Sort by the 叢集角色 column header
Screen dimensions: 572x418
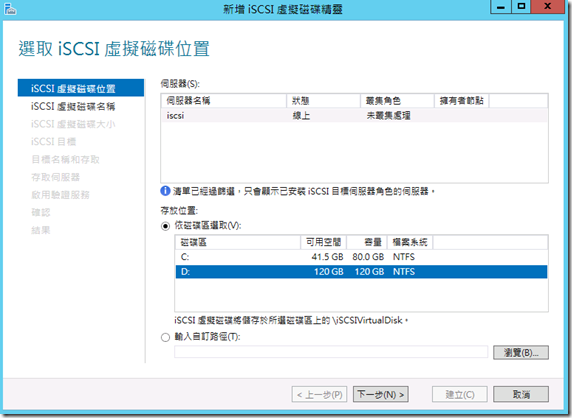(x=398, y=101)
